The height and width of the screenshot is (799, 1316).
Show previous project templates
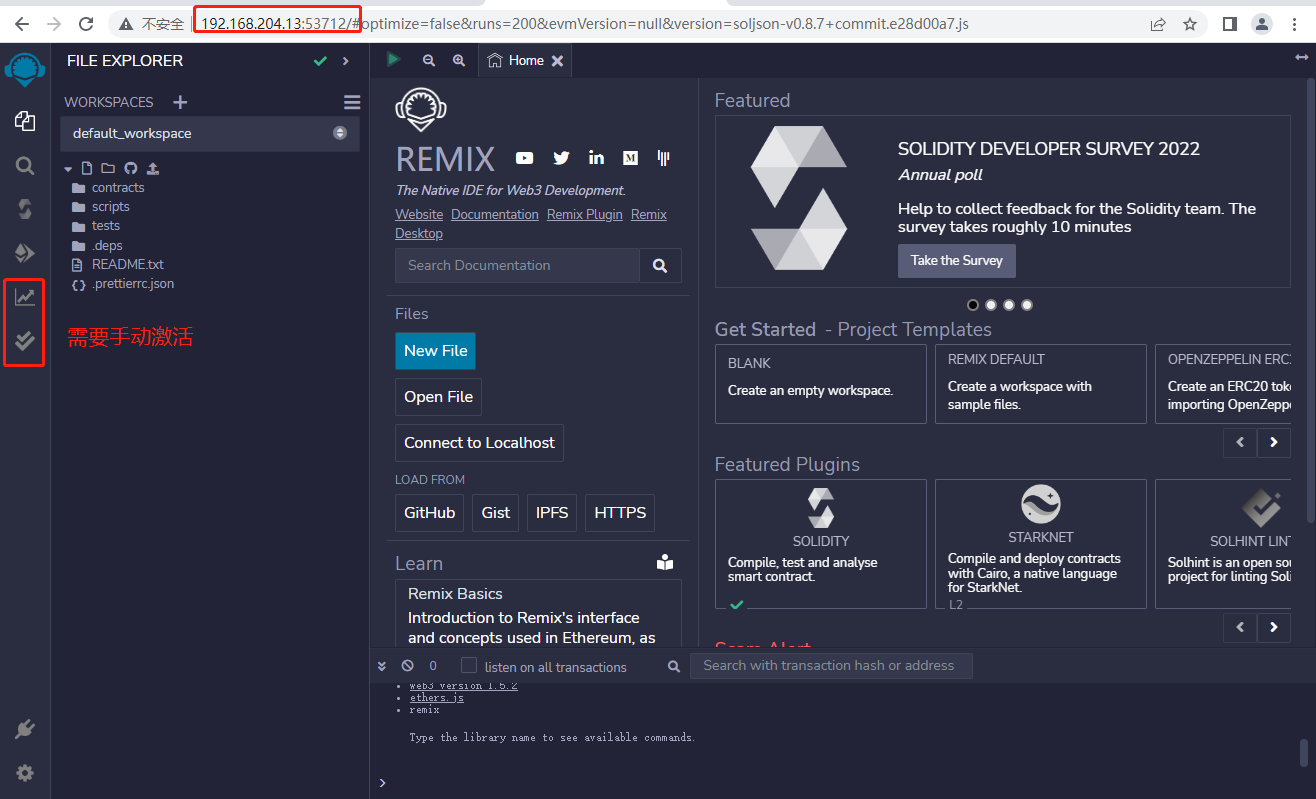tap(1240, 442)
